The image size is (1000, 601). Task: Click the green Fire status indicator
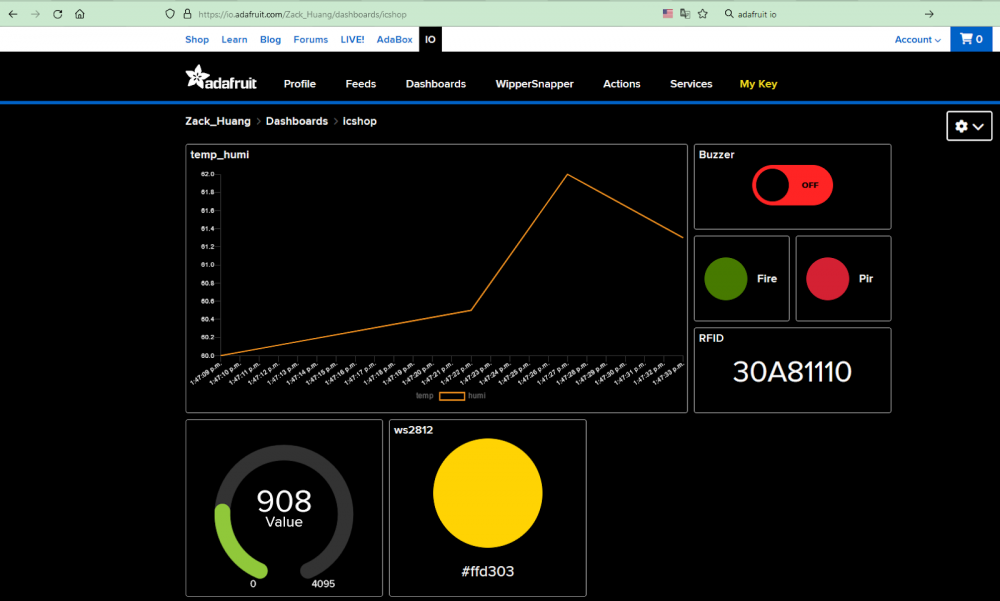click(x=726, y=278)
